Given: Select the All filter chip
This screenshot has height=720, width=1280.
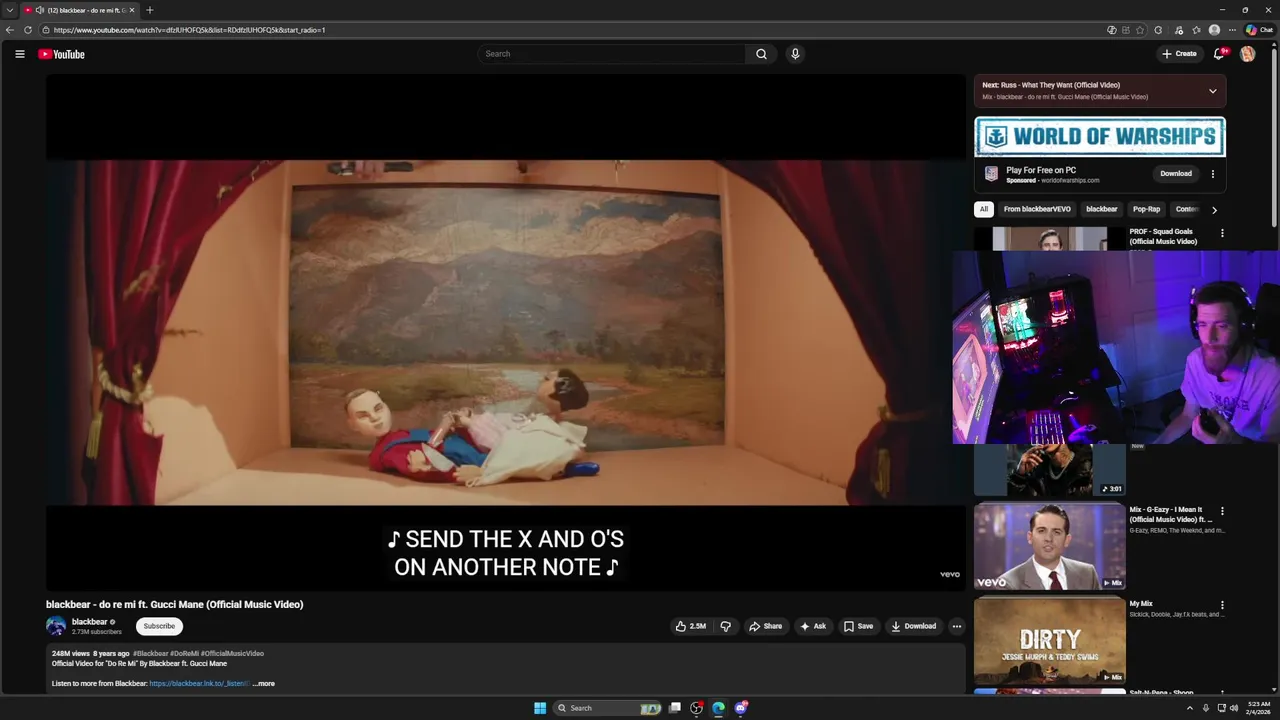Looking at the screenshot, I should [984, 210].
